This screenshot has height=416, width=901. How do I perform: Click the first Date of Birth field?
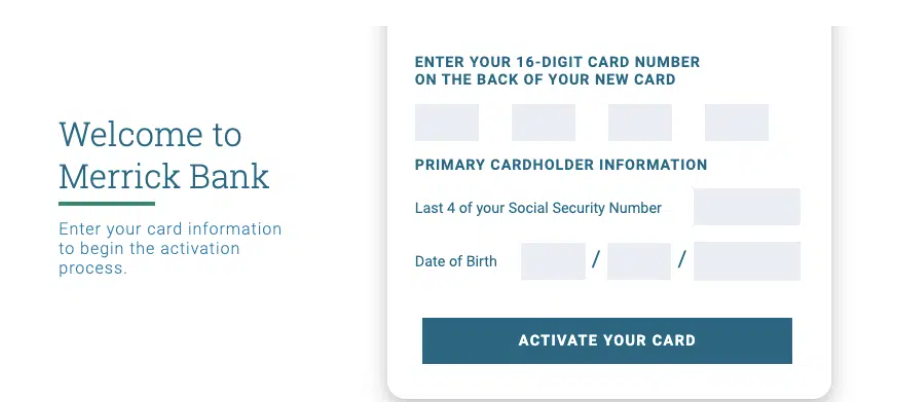pos(553,261)
